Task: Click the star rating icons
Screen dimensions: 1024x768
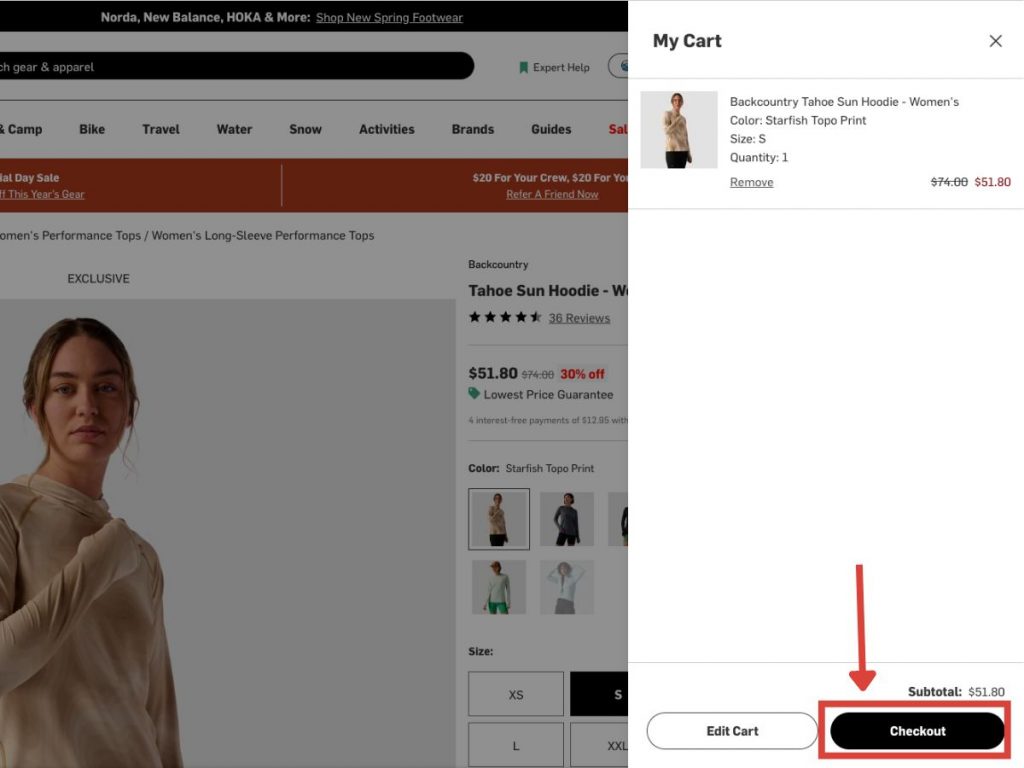Action: [505, 318]
